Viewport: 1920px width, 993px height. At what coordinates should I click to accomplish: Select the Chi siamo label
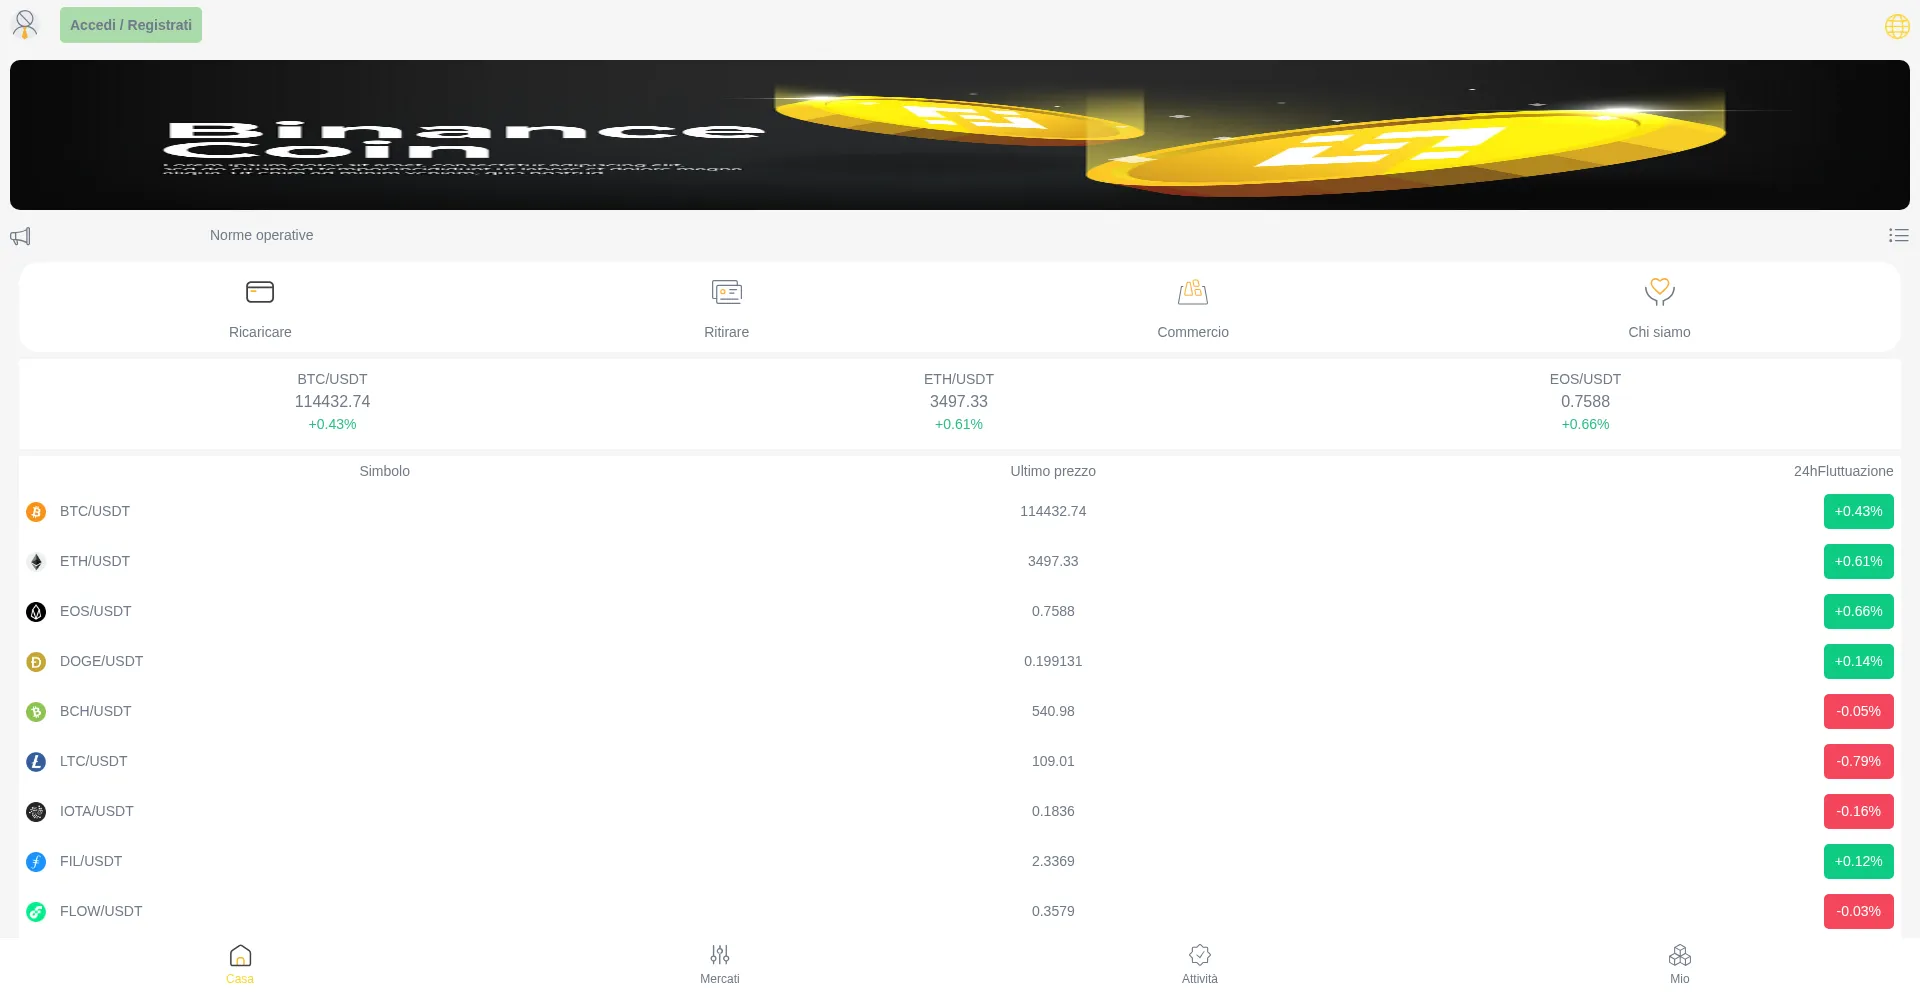1659,332
